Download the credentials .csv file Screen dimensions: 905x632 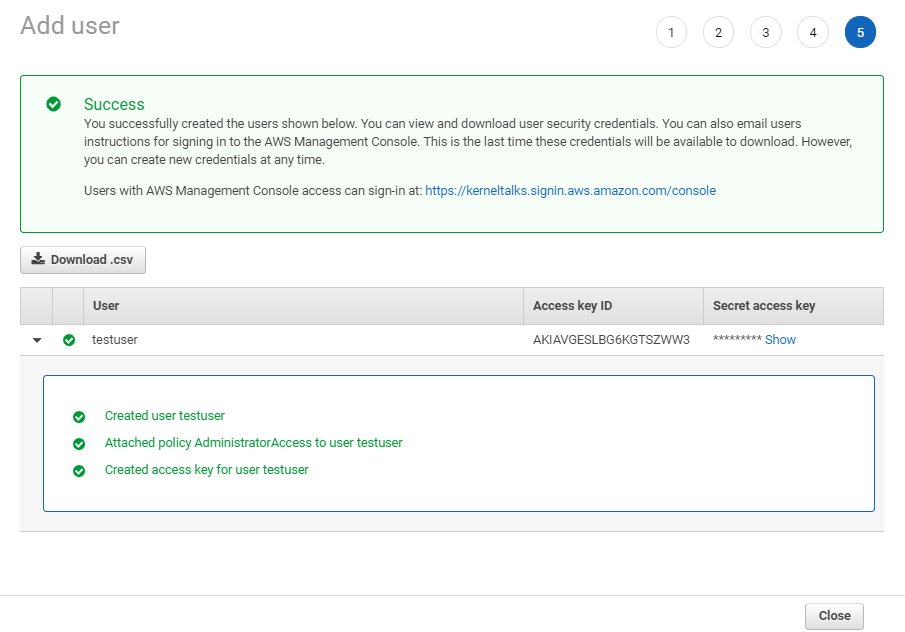pyautogui.click(x=83, y=260)
